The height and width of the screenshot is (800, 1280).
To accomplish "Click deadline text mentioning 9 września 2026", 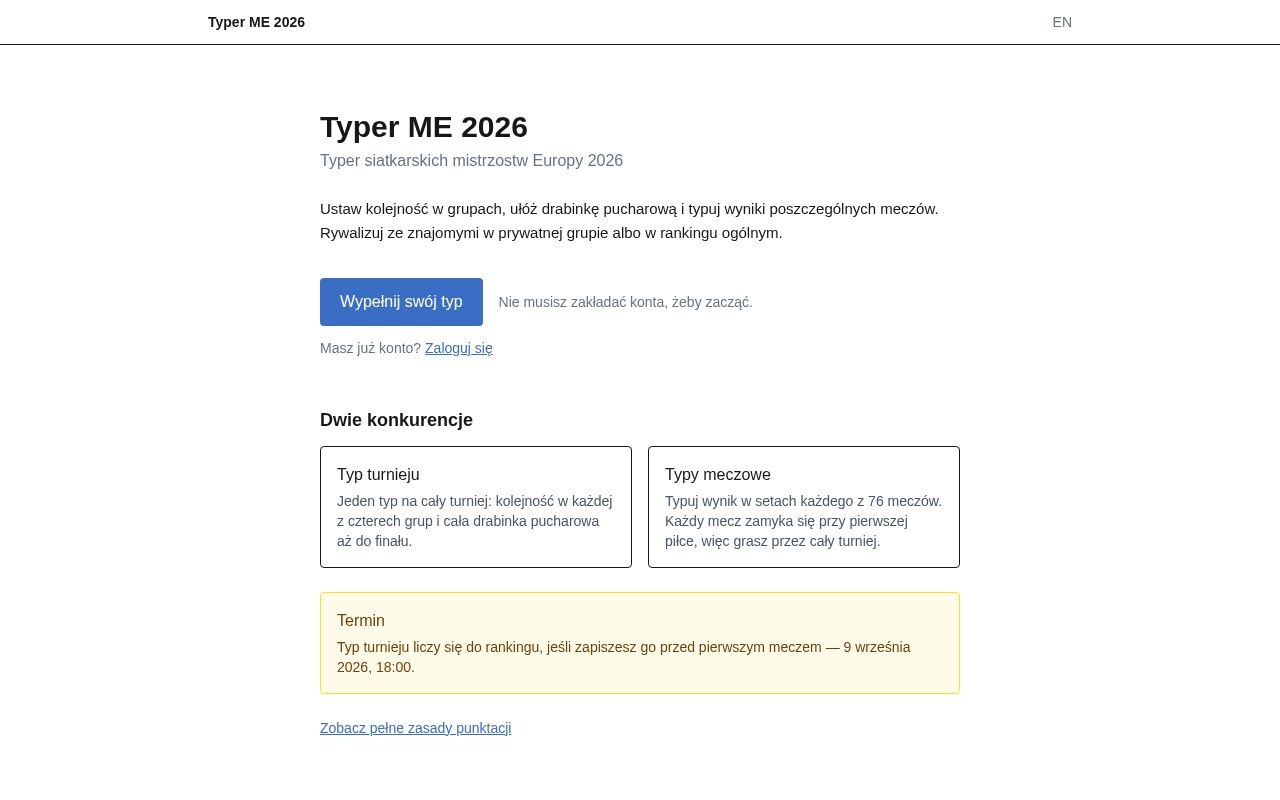I will 624,657.
